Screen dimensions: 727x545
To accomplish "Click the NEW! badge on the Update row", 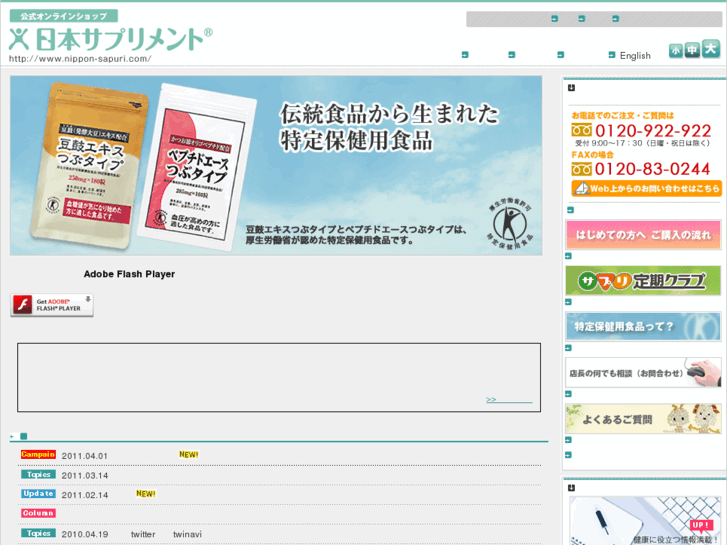I will tap(146, 494).
